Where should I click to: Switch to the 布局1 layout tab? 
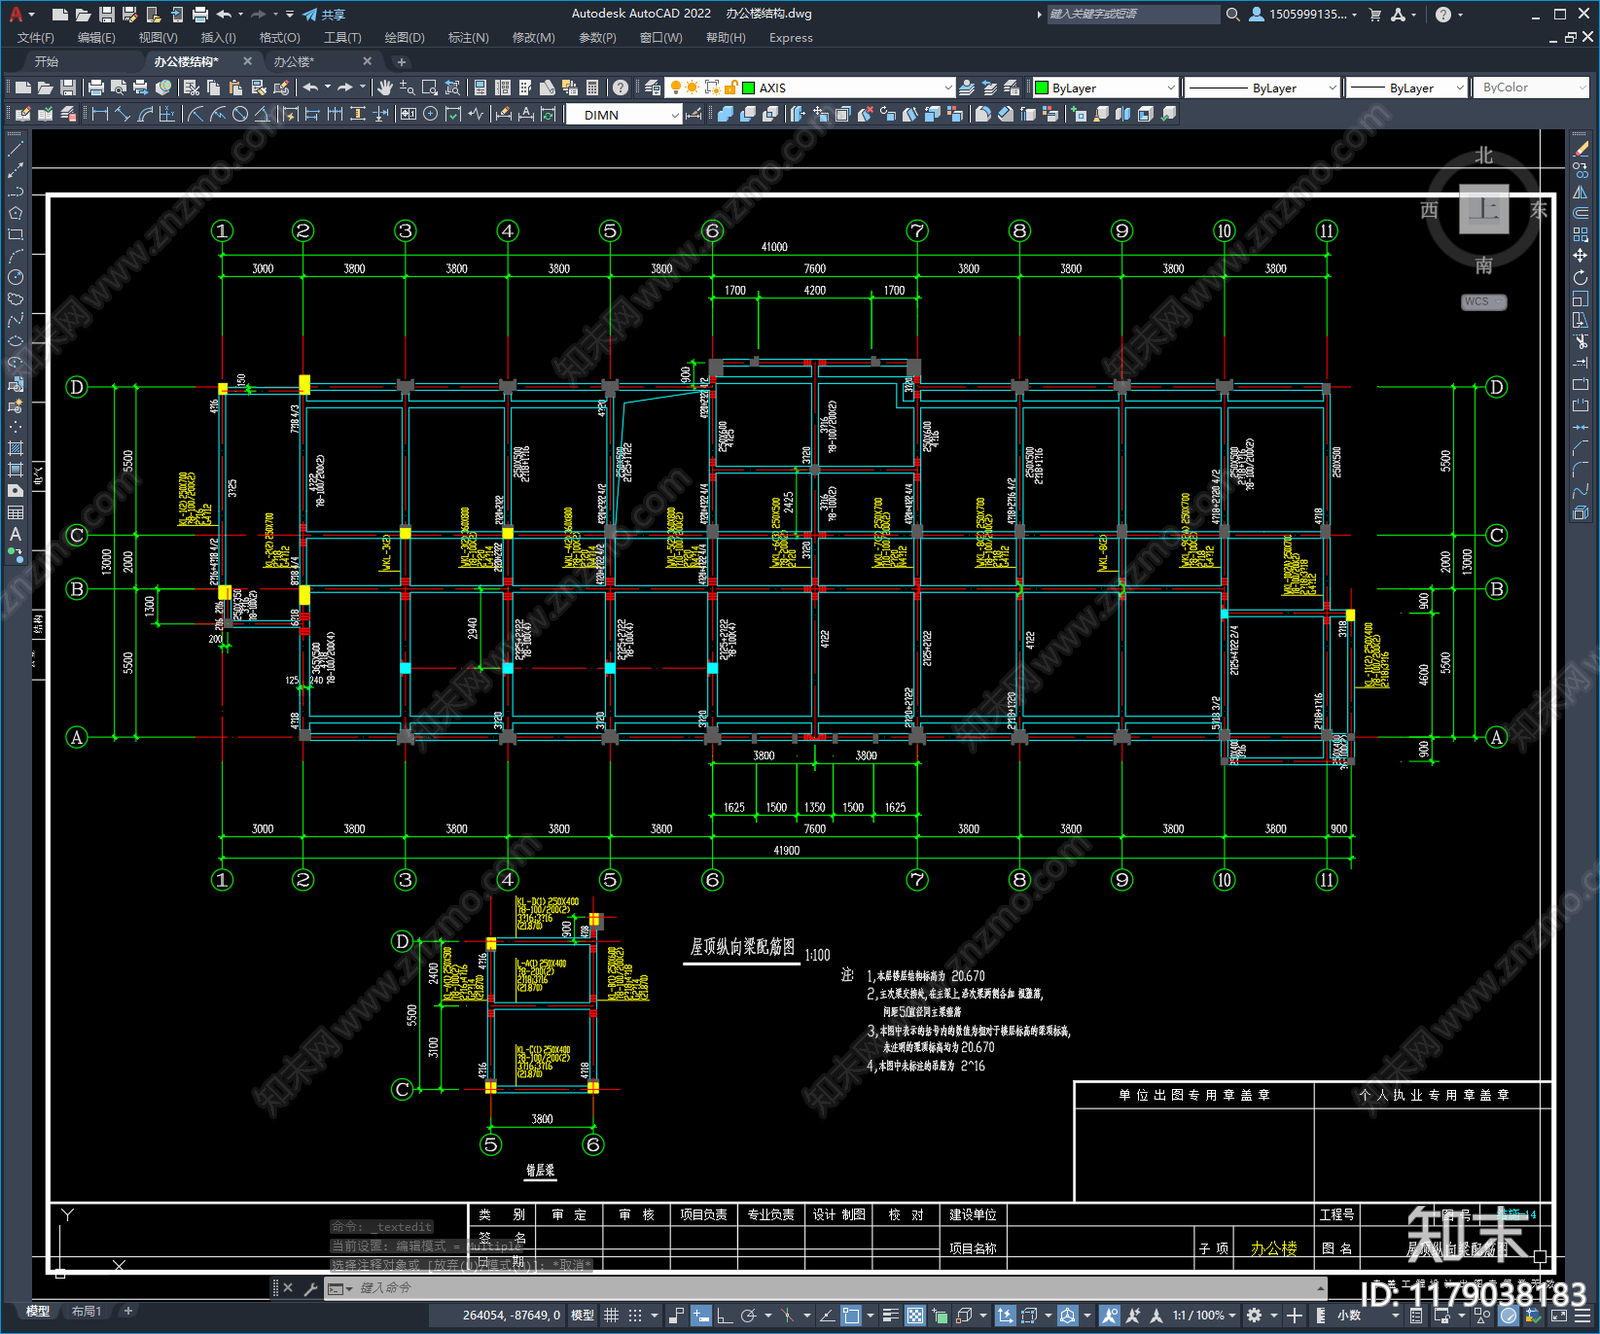pyautogui.click(x=87, y=1311)
